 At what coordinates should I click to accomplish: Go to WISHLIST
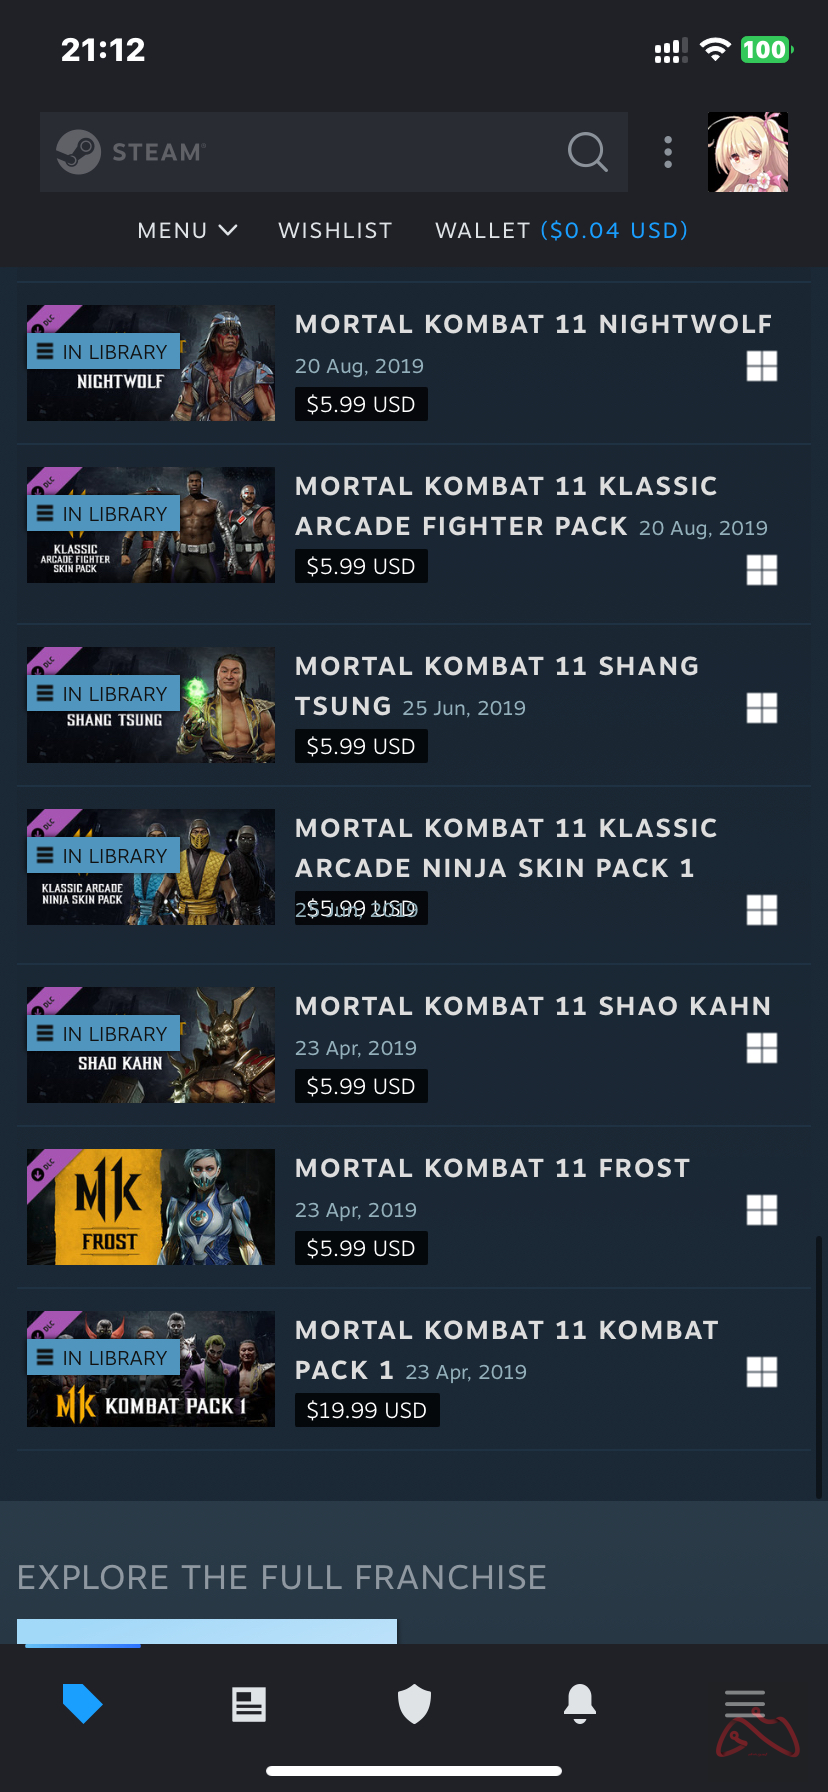pos(335,230)
